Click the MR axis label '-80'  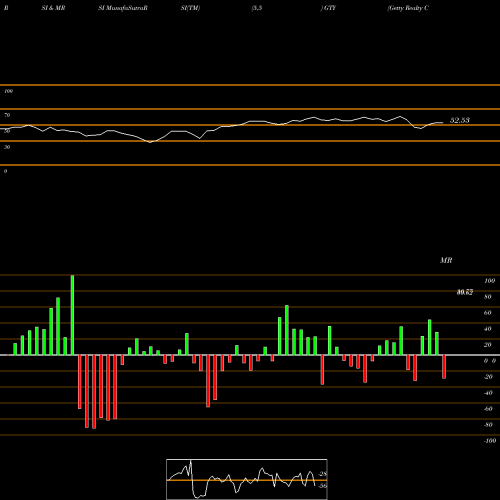tap(488, 425)
